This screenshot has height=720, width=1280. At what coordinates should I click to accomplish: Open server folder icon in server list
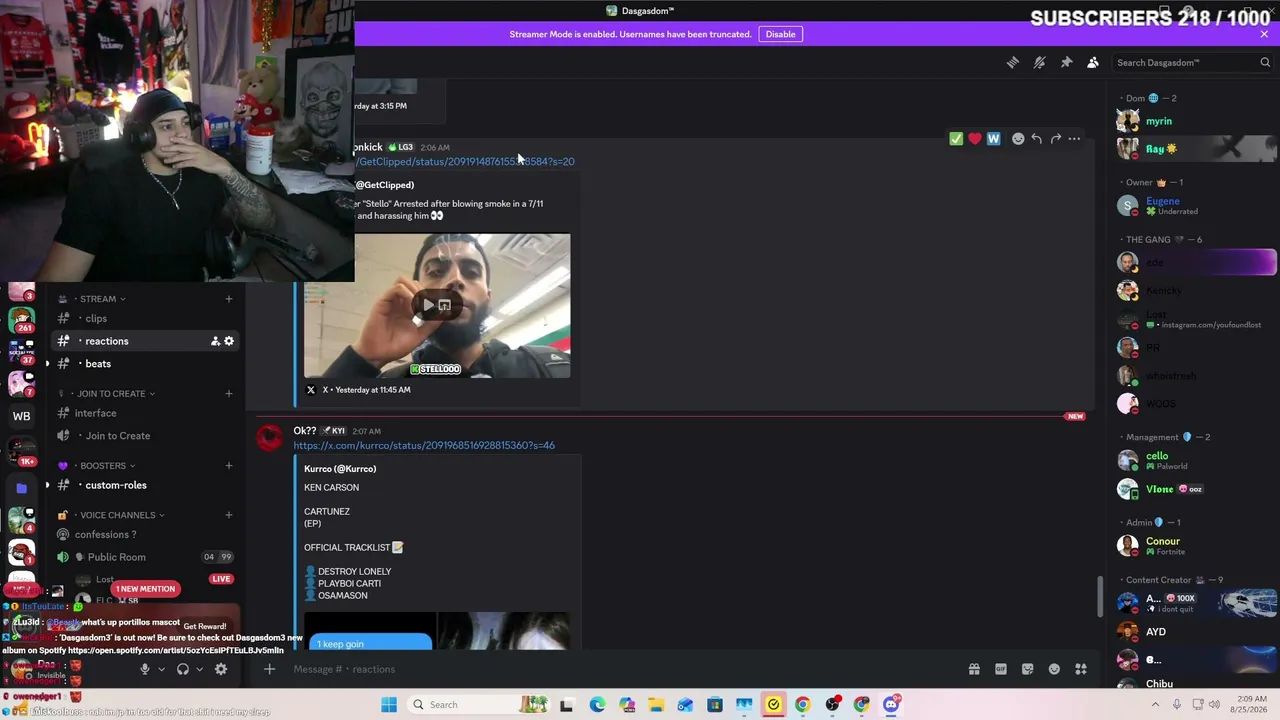tap(21, 488)
